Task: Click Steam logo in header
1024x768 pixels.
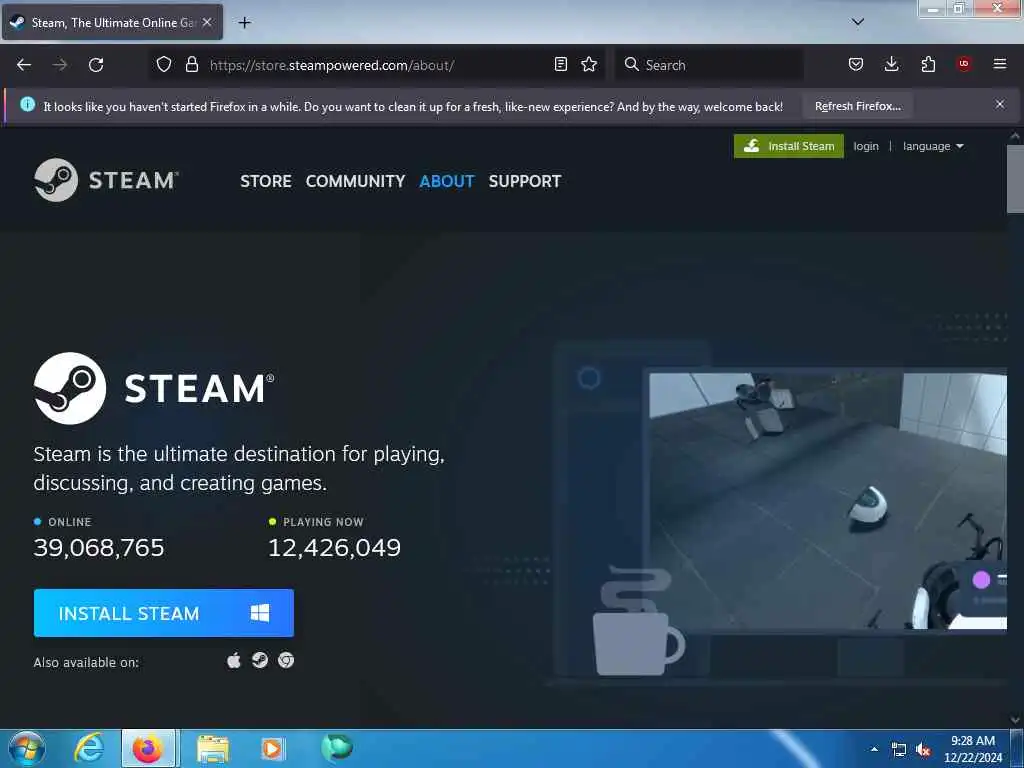Action: (106, 180)
